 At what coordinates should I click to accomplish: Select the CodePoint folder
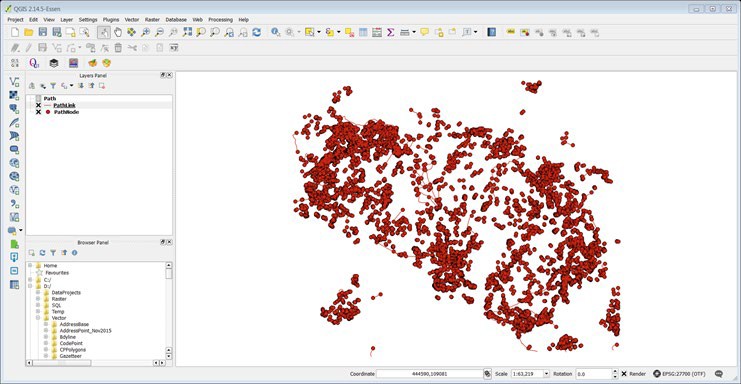coord(71,343)
